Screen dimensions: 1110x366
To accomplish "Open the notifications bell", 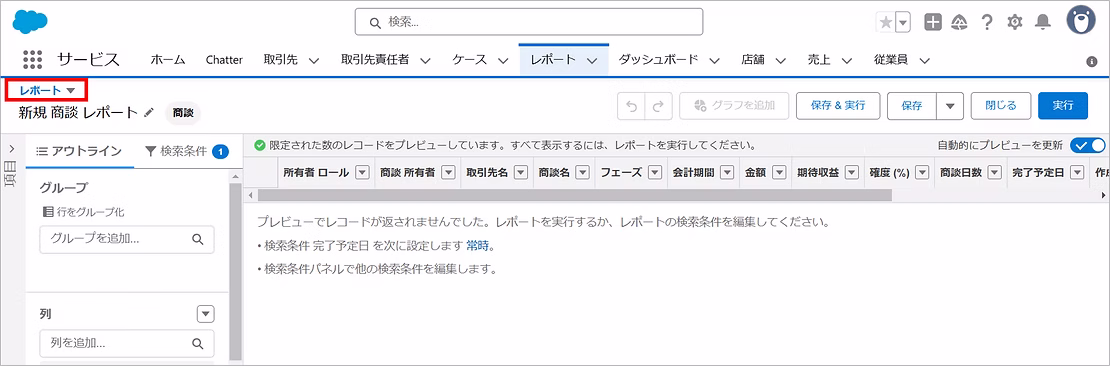I will [x=1042, y=22].
